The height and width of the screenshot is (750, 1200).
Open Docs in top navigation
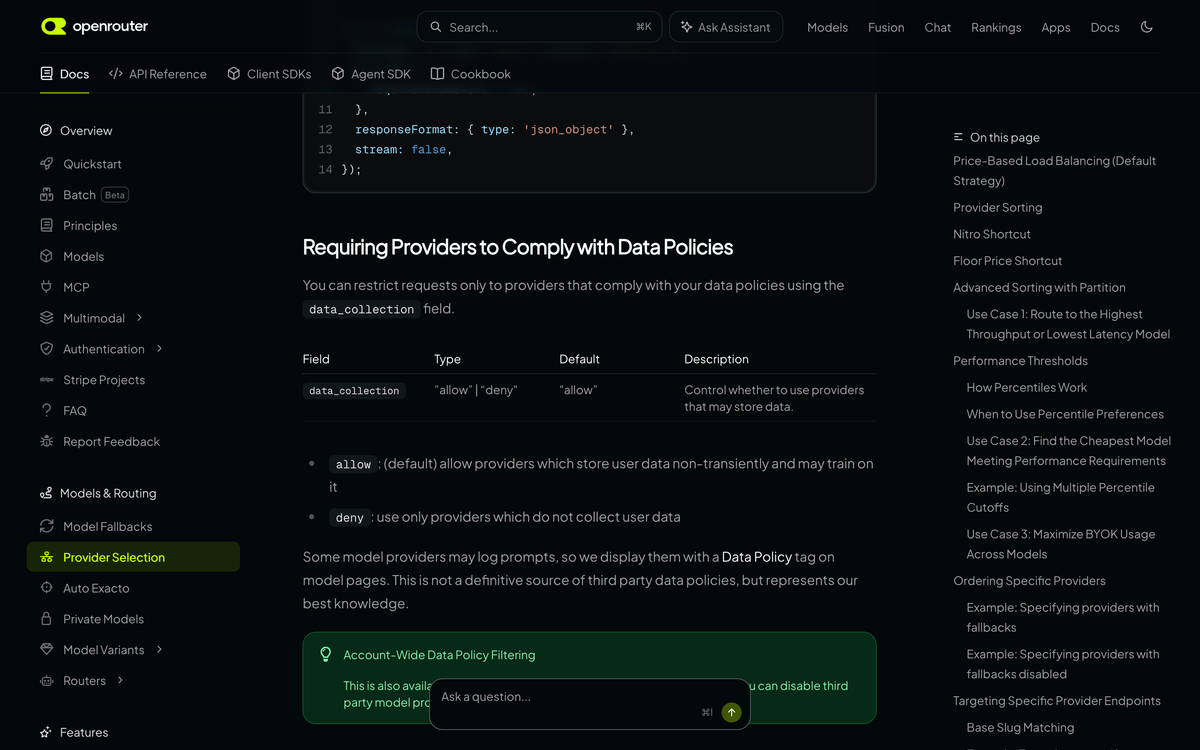click(1105, 27)
